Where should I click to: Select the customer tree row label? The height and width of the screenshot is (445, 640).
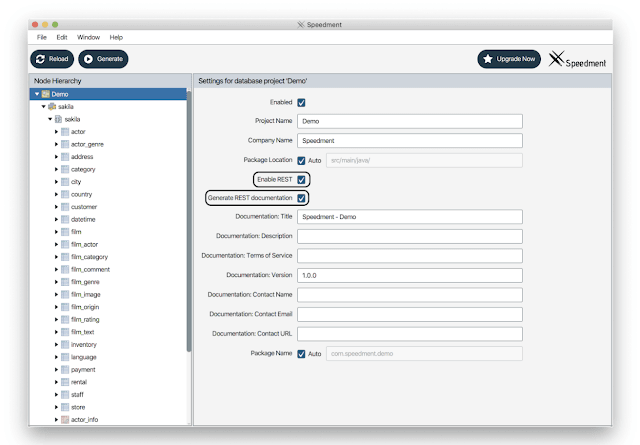point(84,207)
